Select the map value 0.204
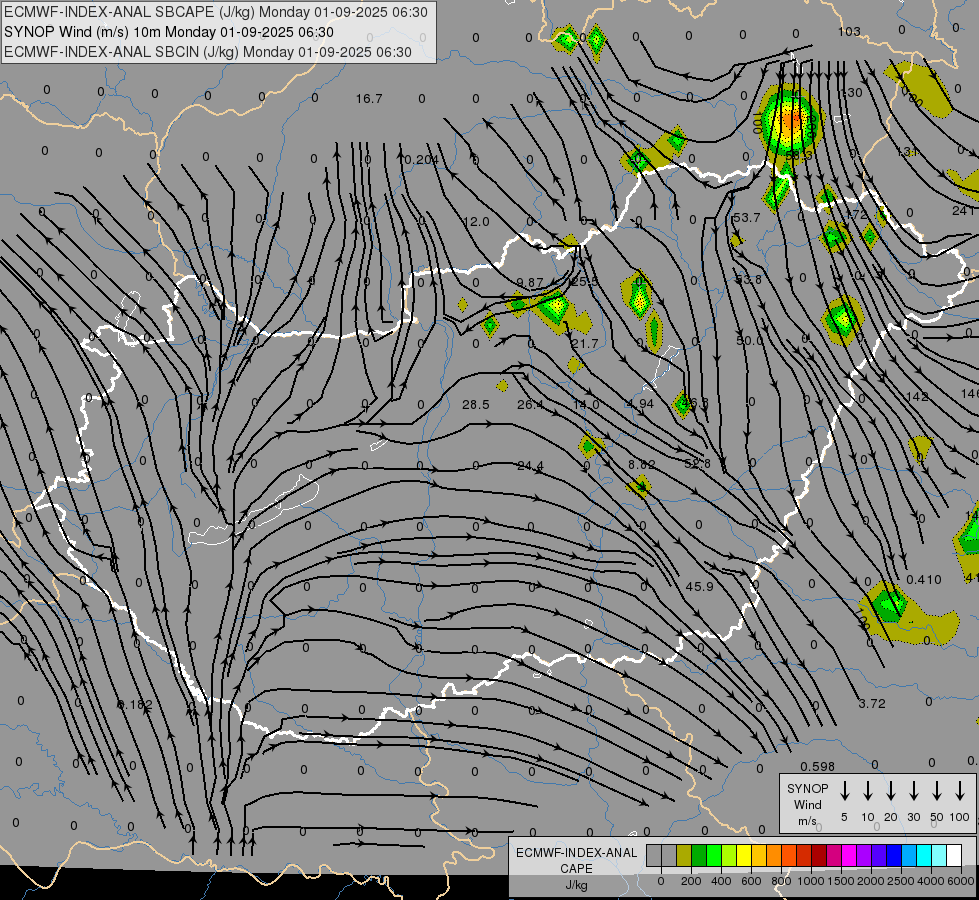 click(x=421, y=160)
